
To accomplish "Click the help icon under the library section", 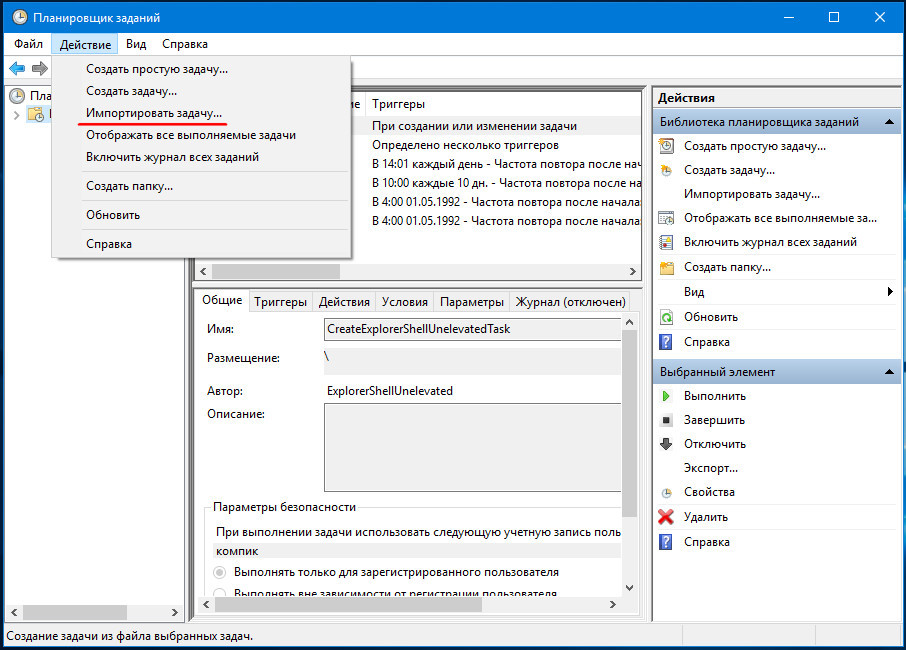I will tap(666, 342).
